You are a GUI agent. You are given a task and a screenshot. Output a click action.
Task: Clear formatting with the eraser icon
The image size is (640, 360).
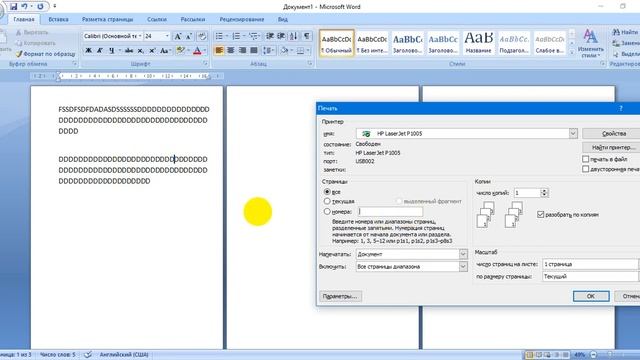(202, 37)
